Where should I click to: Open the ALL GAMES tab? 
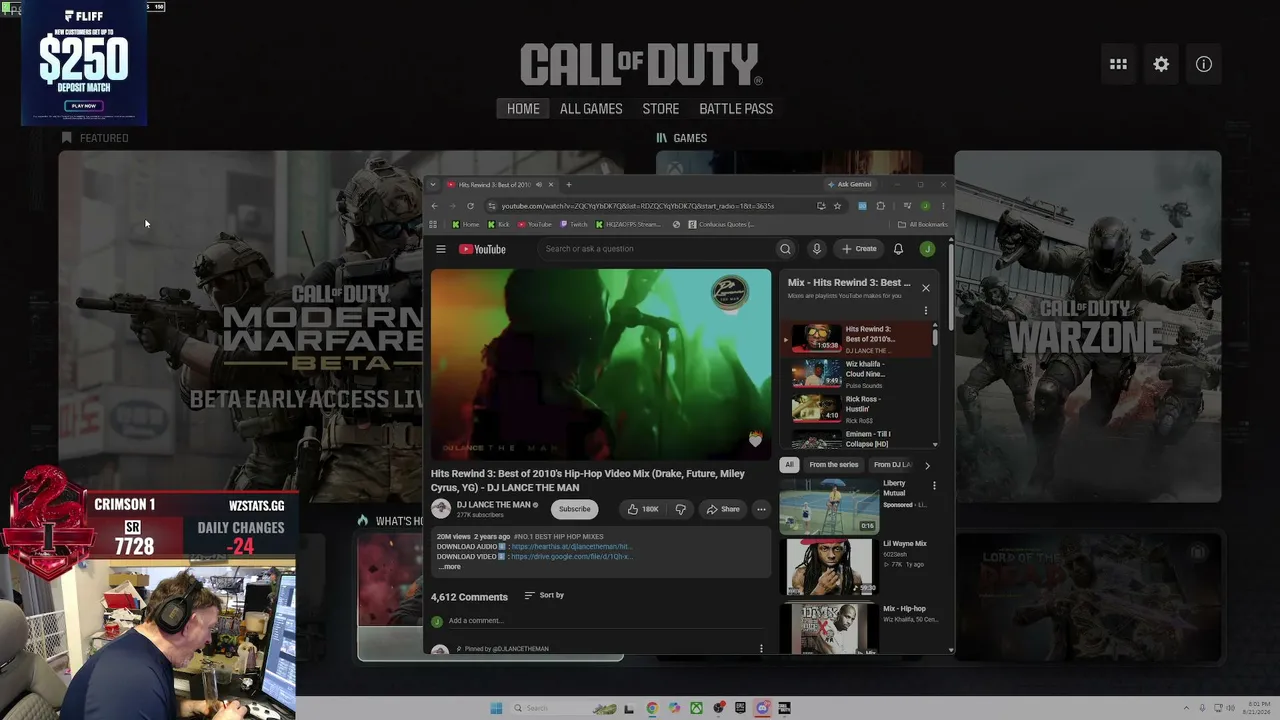click(591, 109)
